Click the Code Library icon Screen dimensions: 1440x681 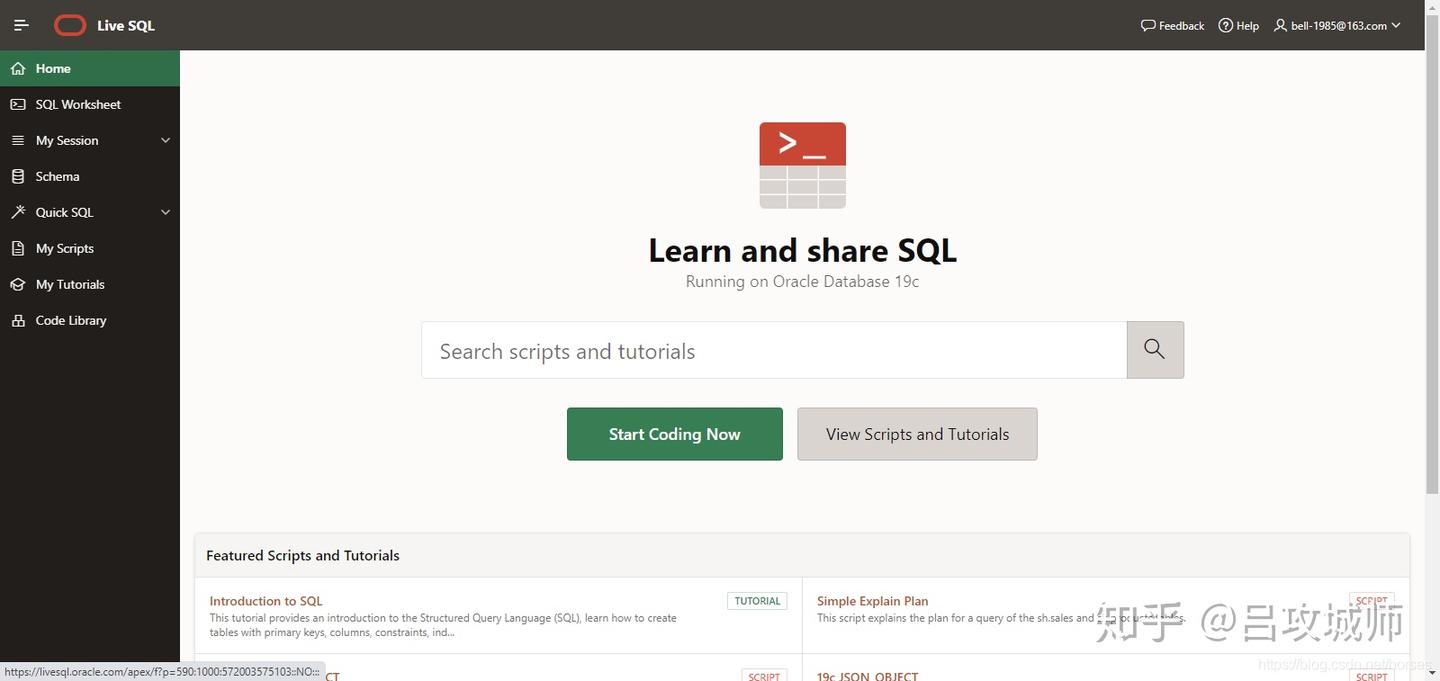pos(18,320)
